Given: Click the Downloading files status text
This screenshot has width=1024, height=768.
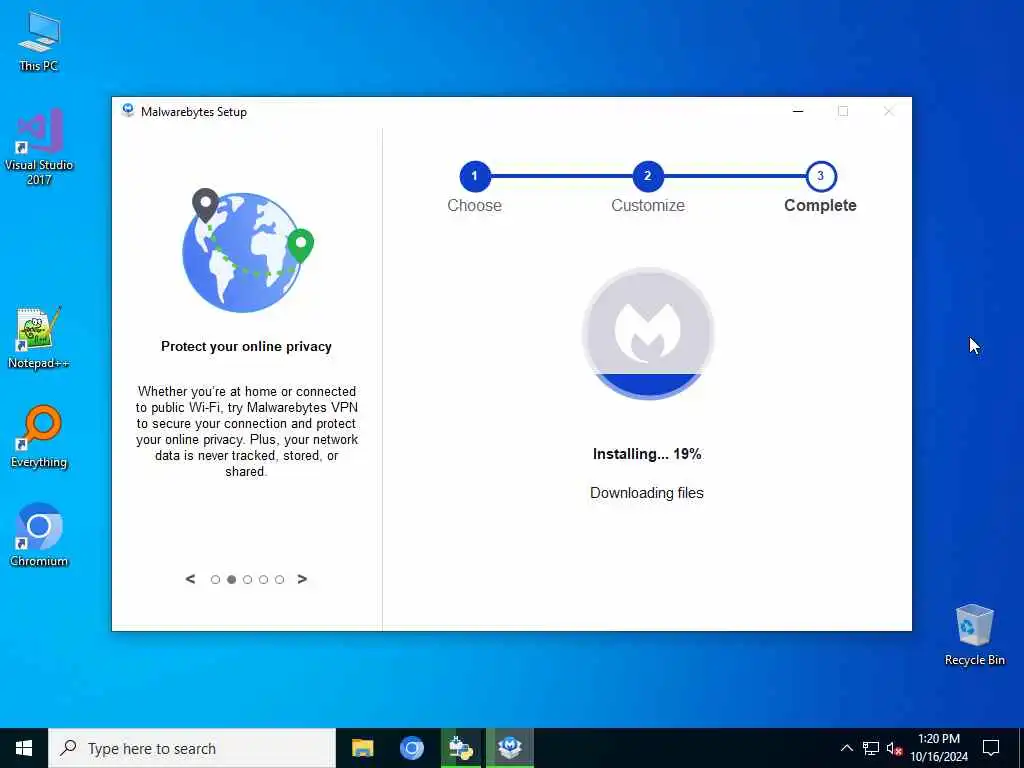Looking at the screenshot, I should pyautogui.click(x=647, y=493).
